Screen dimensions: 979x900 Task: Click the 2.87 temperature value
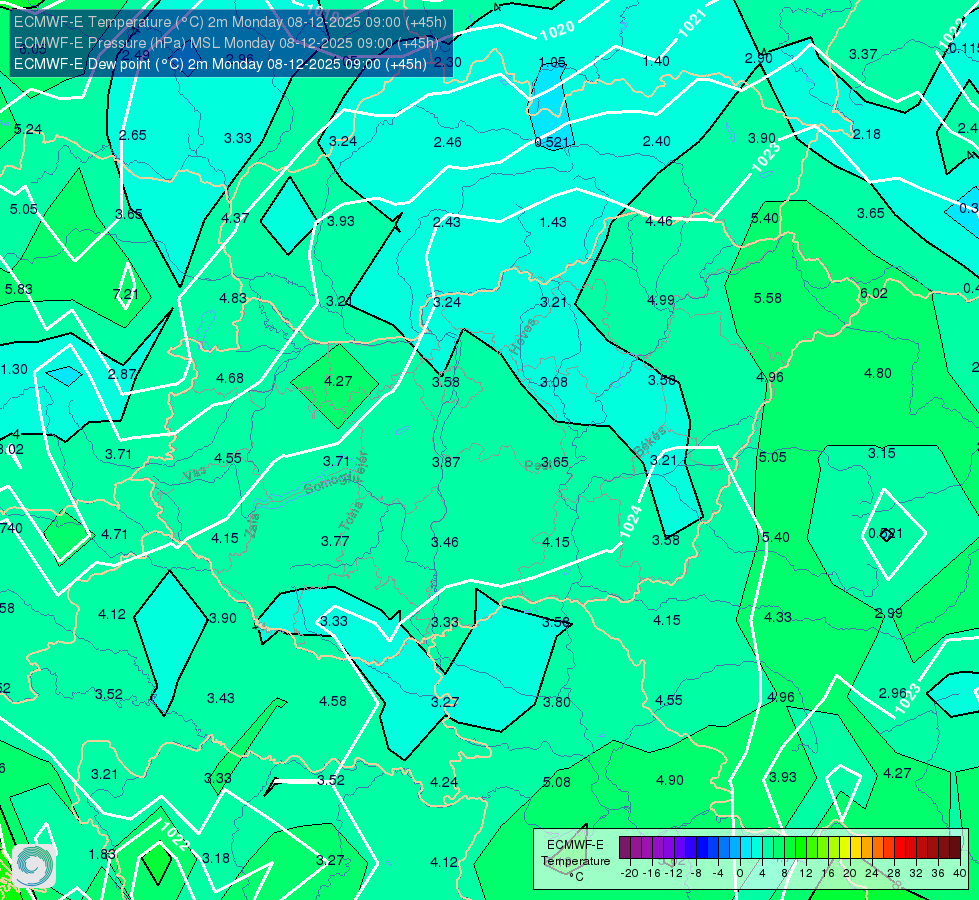[122, 374]
